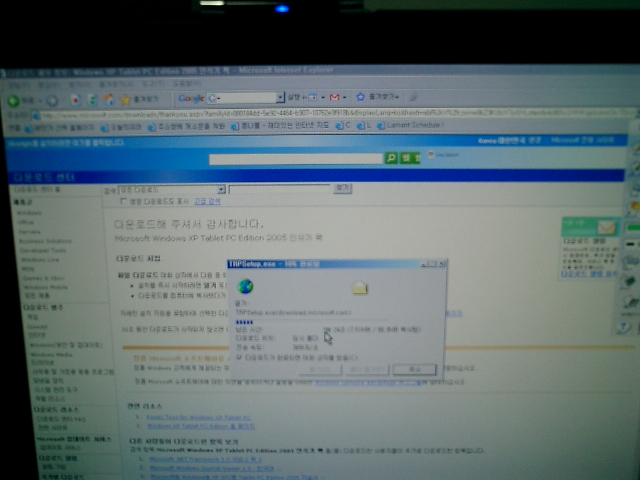
Task: Click the grey wrench icon on Google Toolbar
Action: click(413, 97)
